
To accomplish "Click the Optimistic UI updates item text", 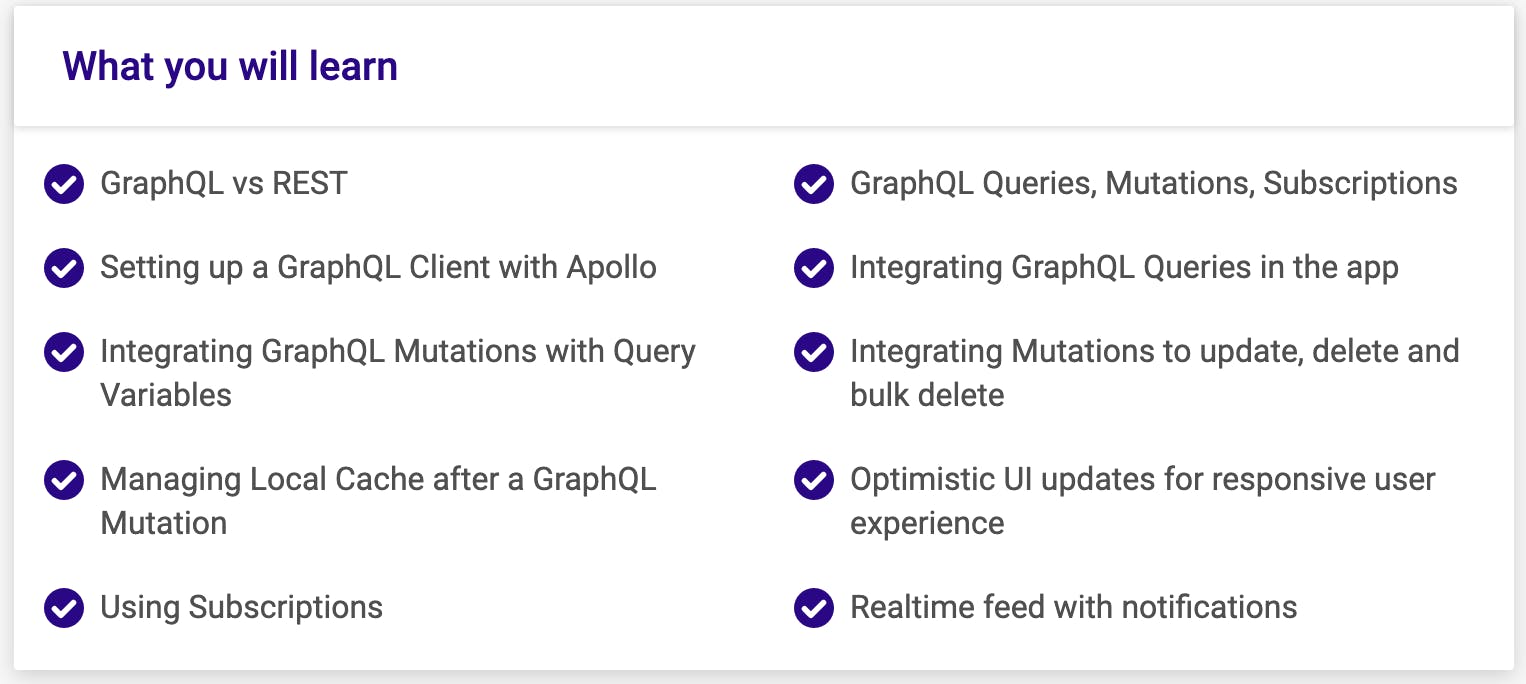I will pos(1143,501).
